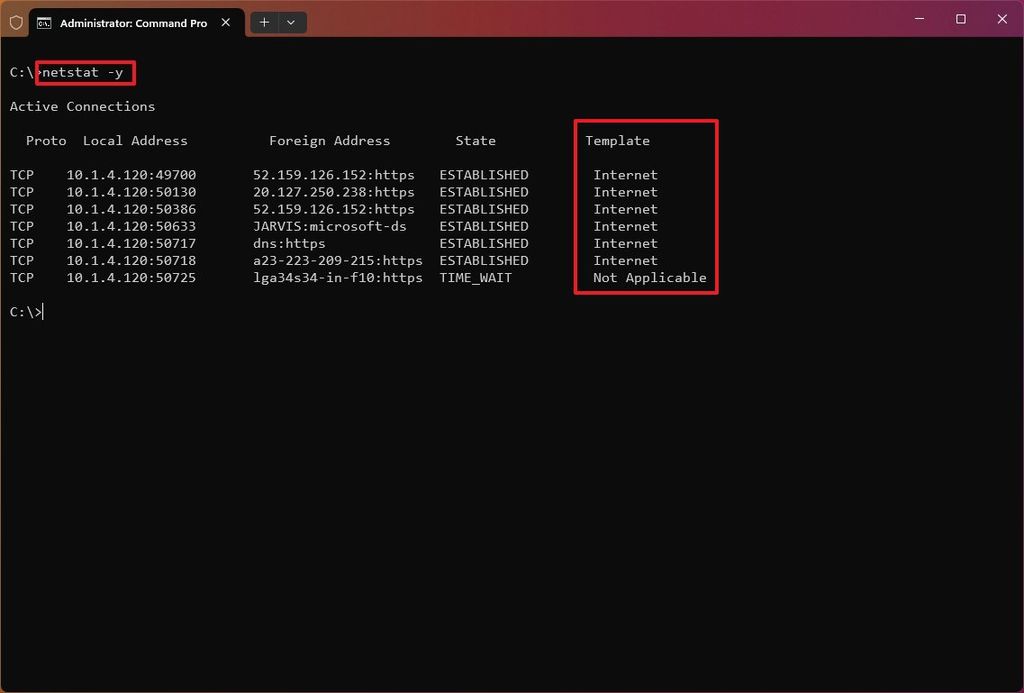
Task: Maximize the terminal window
Action: 959,19
